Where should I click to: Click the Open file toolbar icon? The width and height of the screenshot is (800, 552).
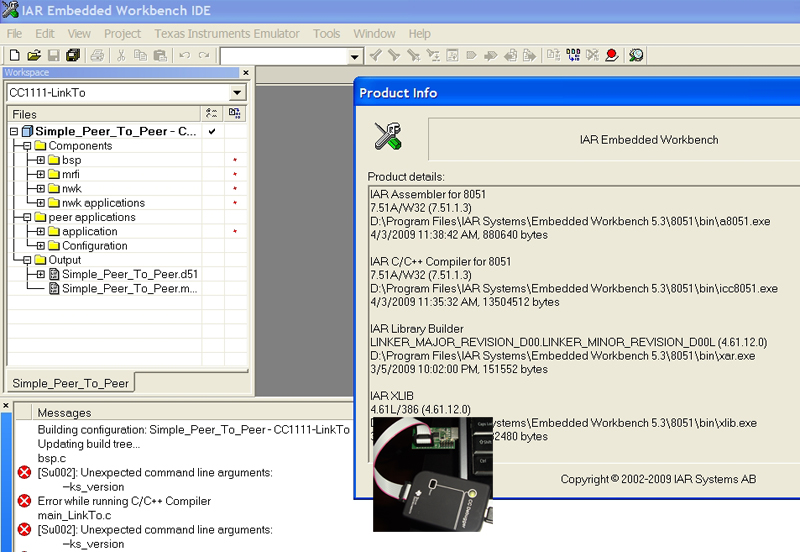(34, 55)
